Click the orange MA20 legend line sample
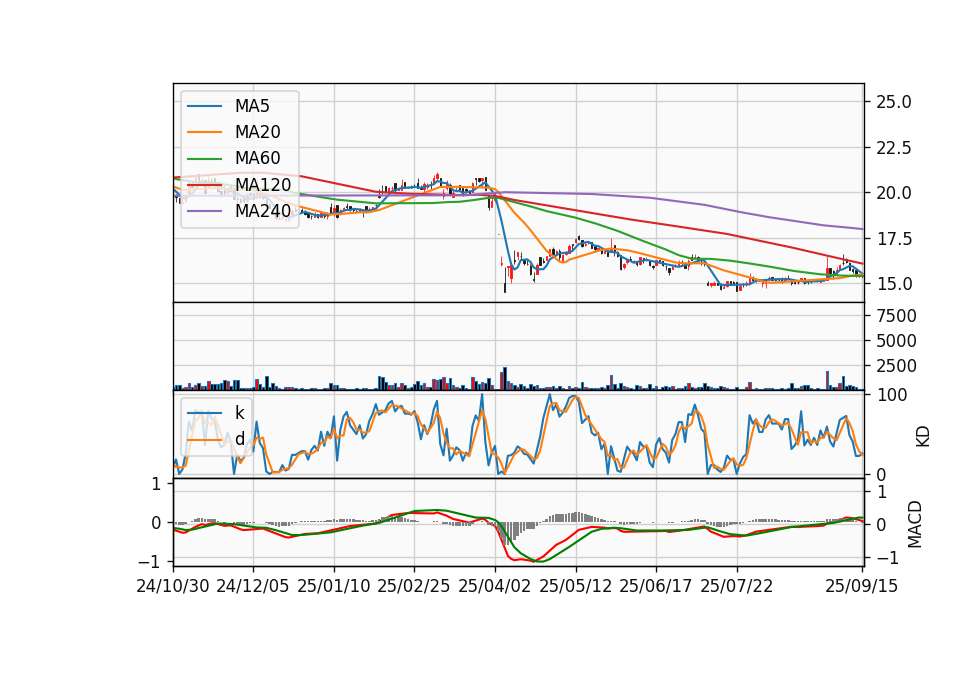960x690 pixels. (204, 133)
